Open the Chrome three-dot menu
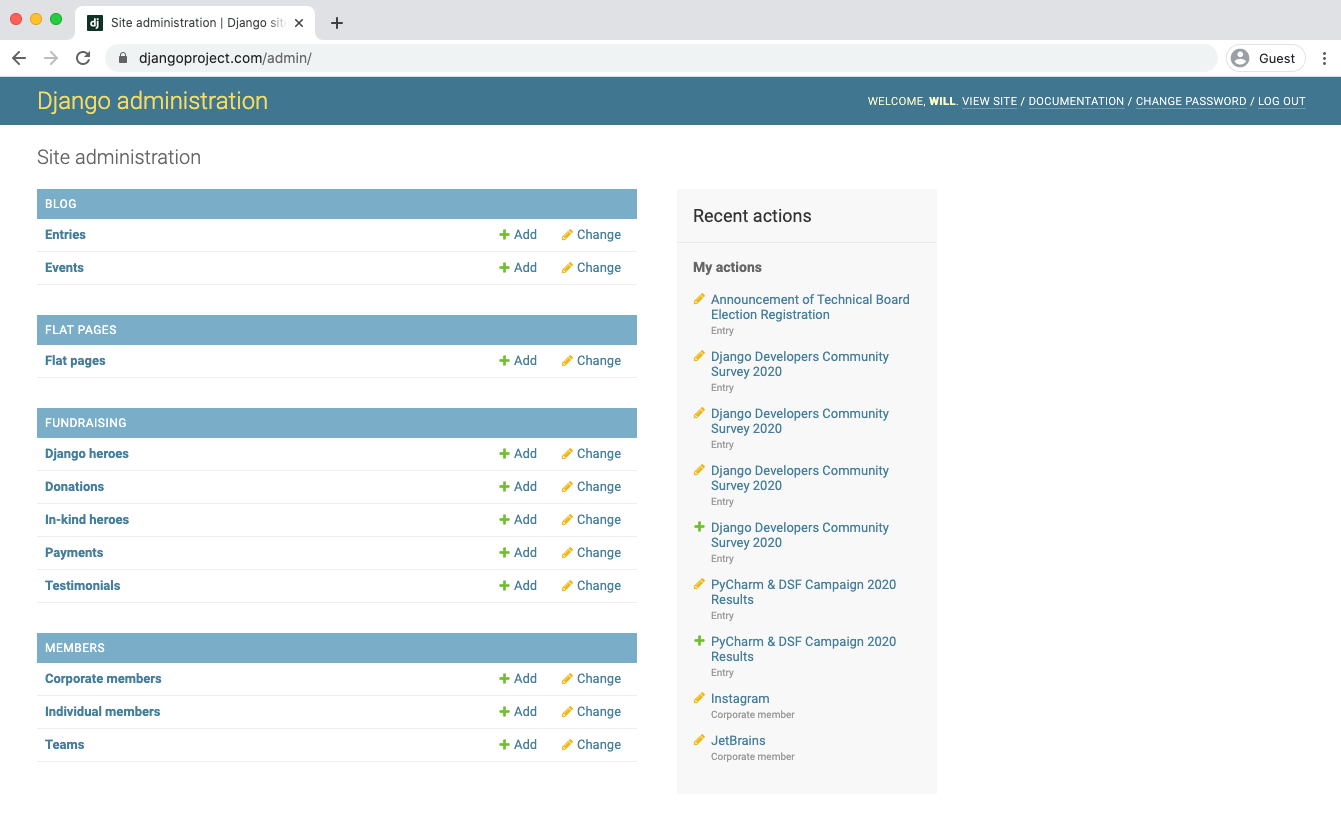 pos(1324,58)
